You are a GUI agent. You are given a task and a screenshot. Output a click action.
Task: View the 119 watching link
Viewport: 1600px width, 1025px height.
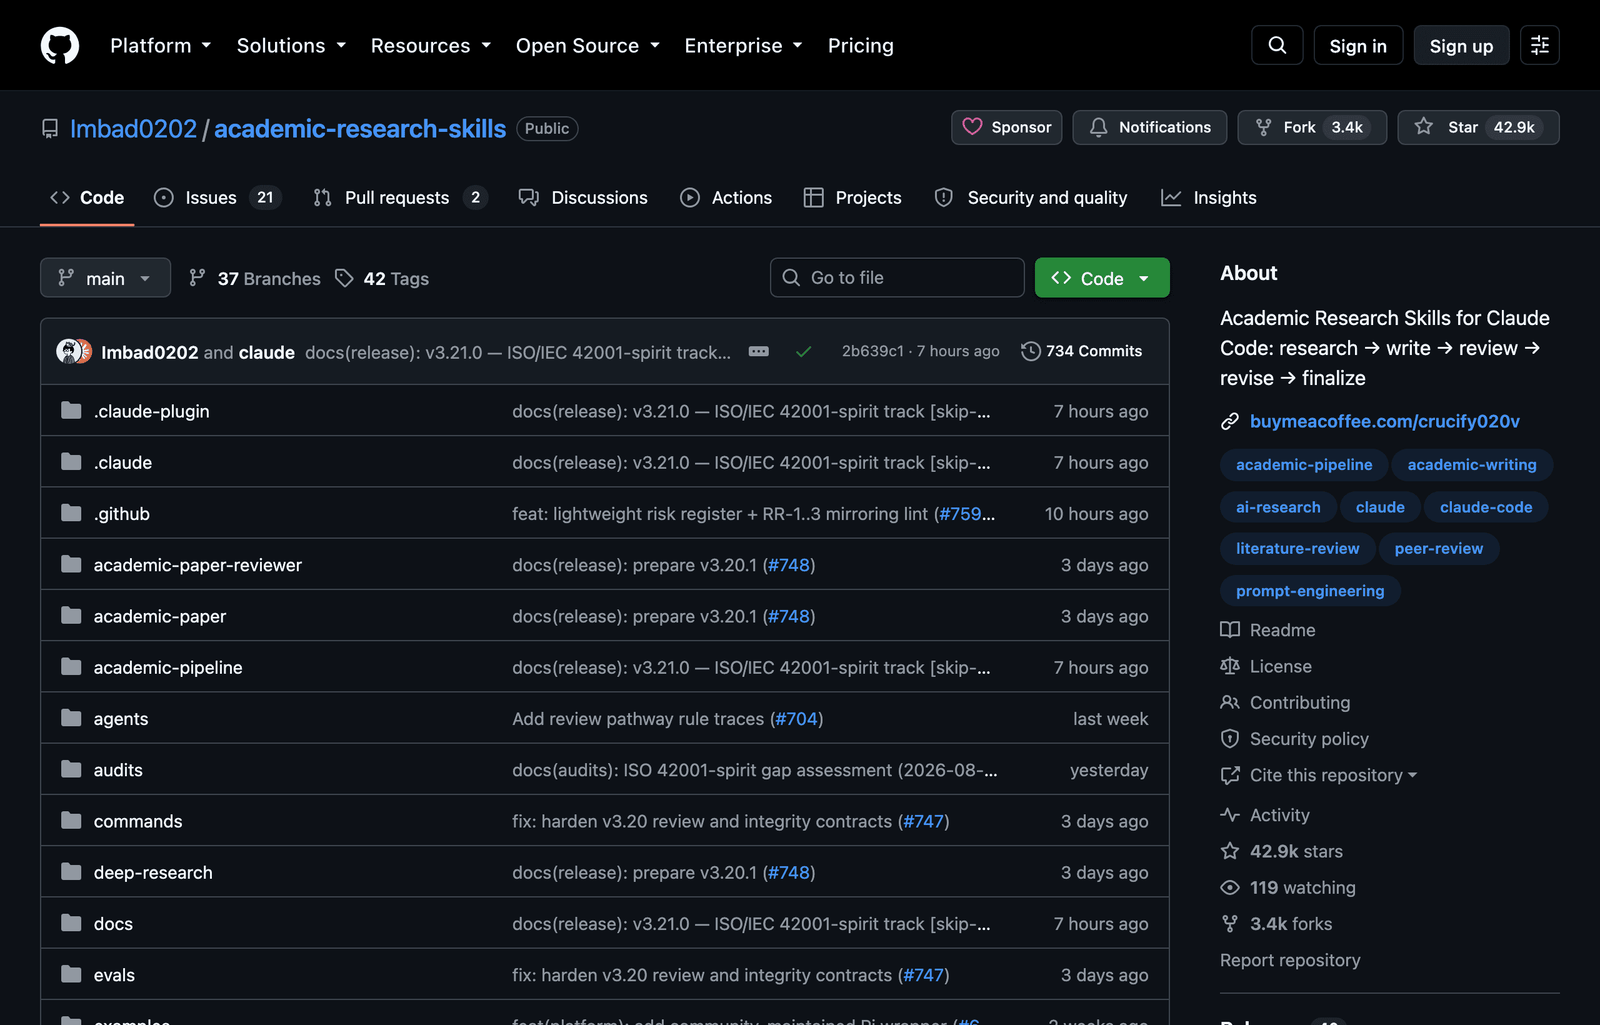[x=1288, y=887]
